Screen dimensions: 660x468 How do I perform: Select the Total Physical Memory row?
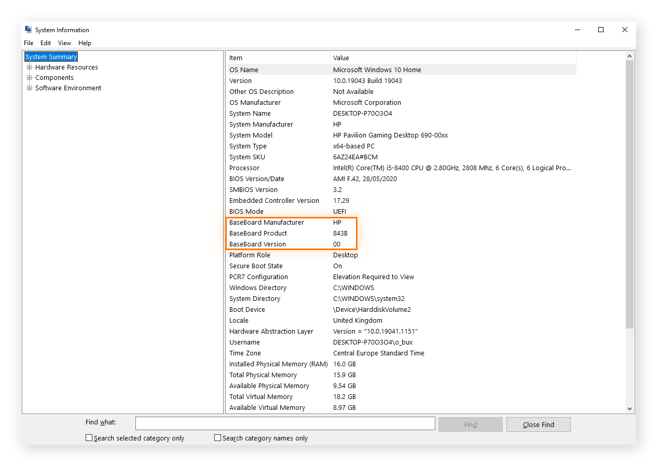point(402,375)
